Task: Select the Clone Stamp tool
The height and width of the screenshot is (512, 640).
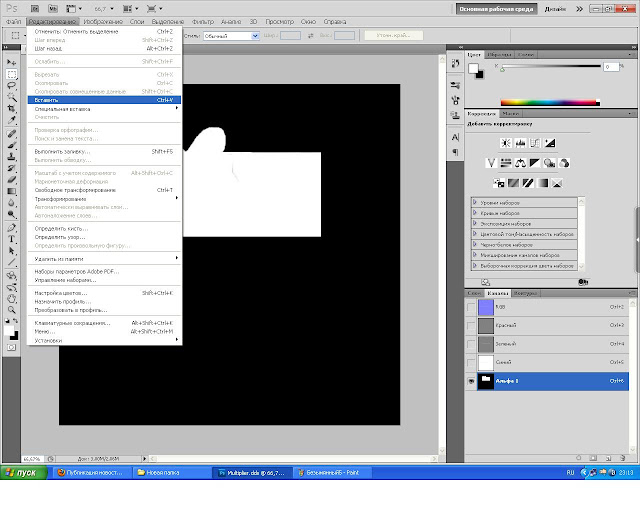Action: click(x=11, y=157)
